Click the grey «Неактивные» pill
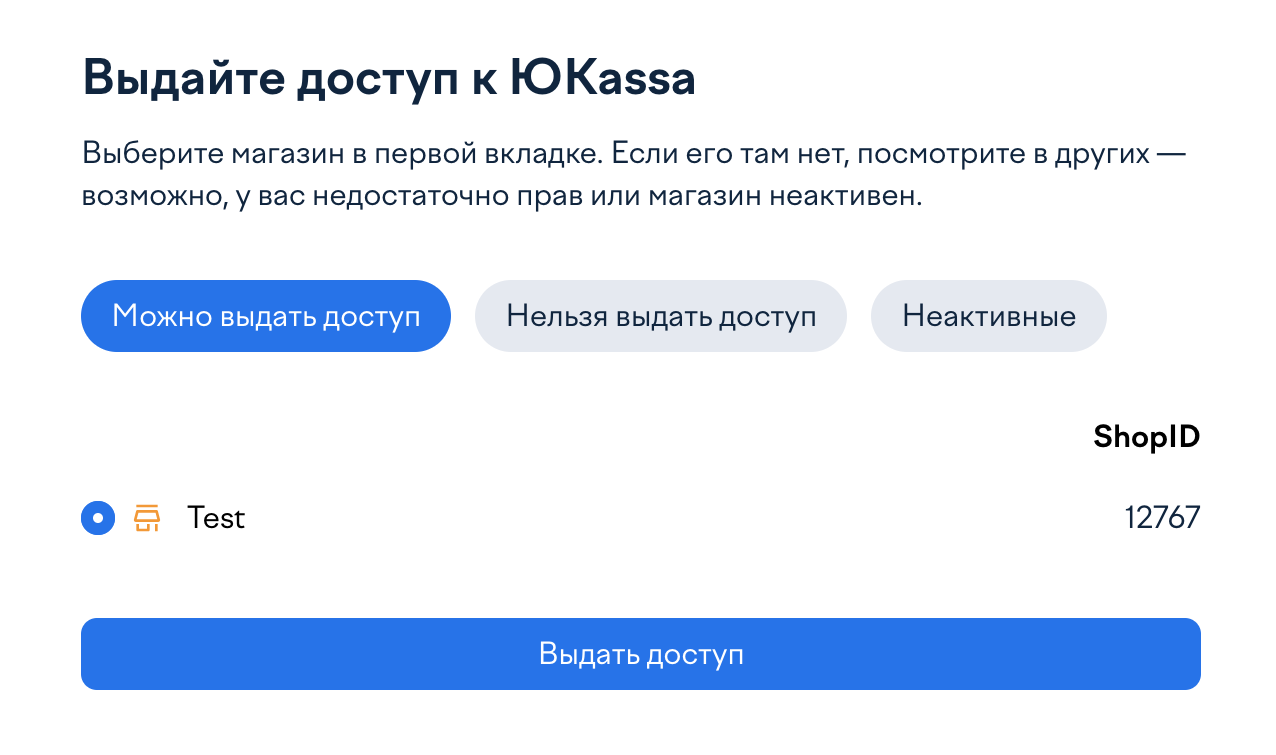The height and width of the screenshot is (755, 1276). 988,315
